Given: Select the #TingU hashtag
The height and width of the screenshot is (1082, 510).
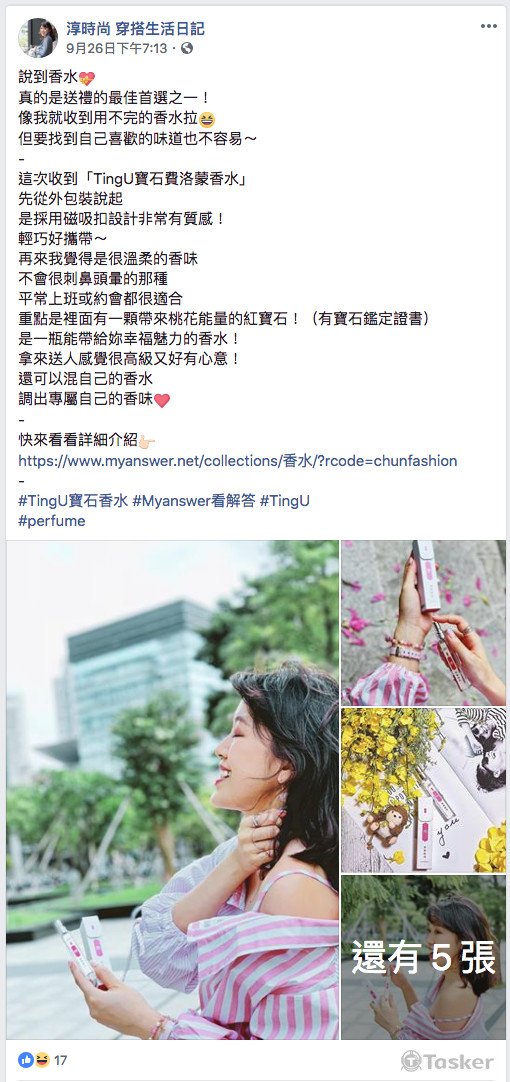Looking at the screenshot, I should (x=284, y=501).
